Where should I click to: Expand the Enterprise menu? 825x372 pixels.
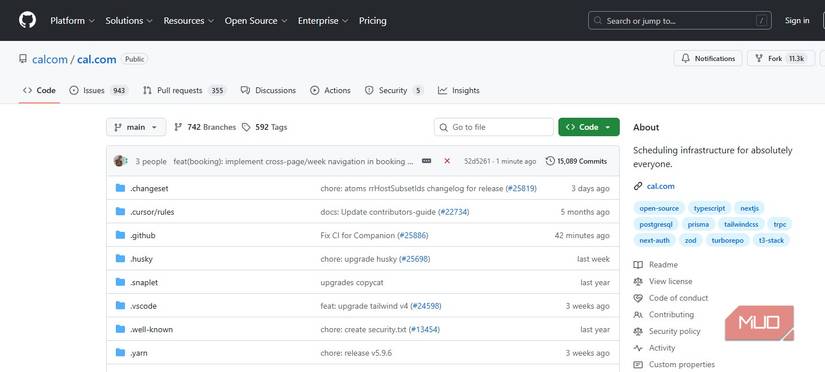pyautogui.click(x=323, y=21)
